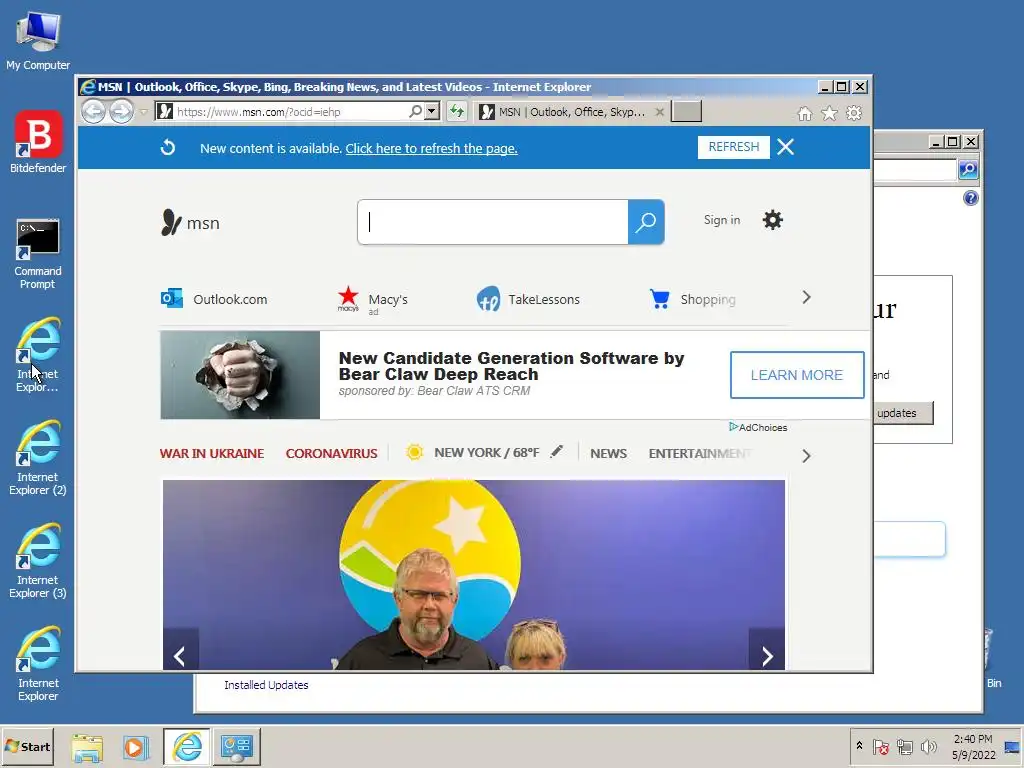Select Internet Explorer (2) desktop shortcut
This screenshot has width=1024, height=768.
(x=38, y=458)
